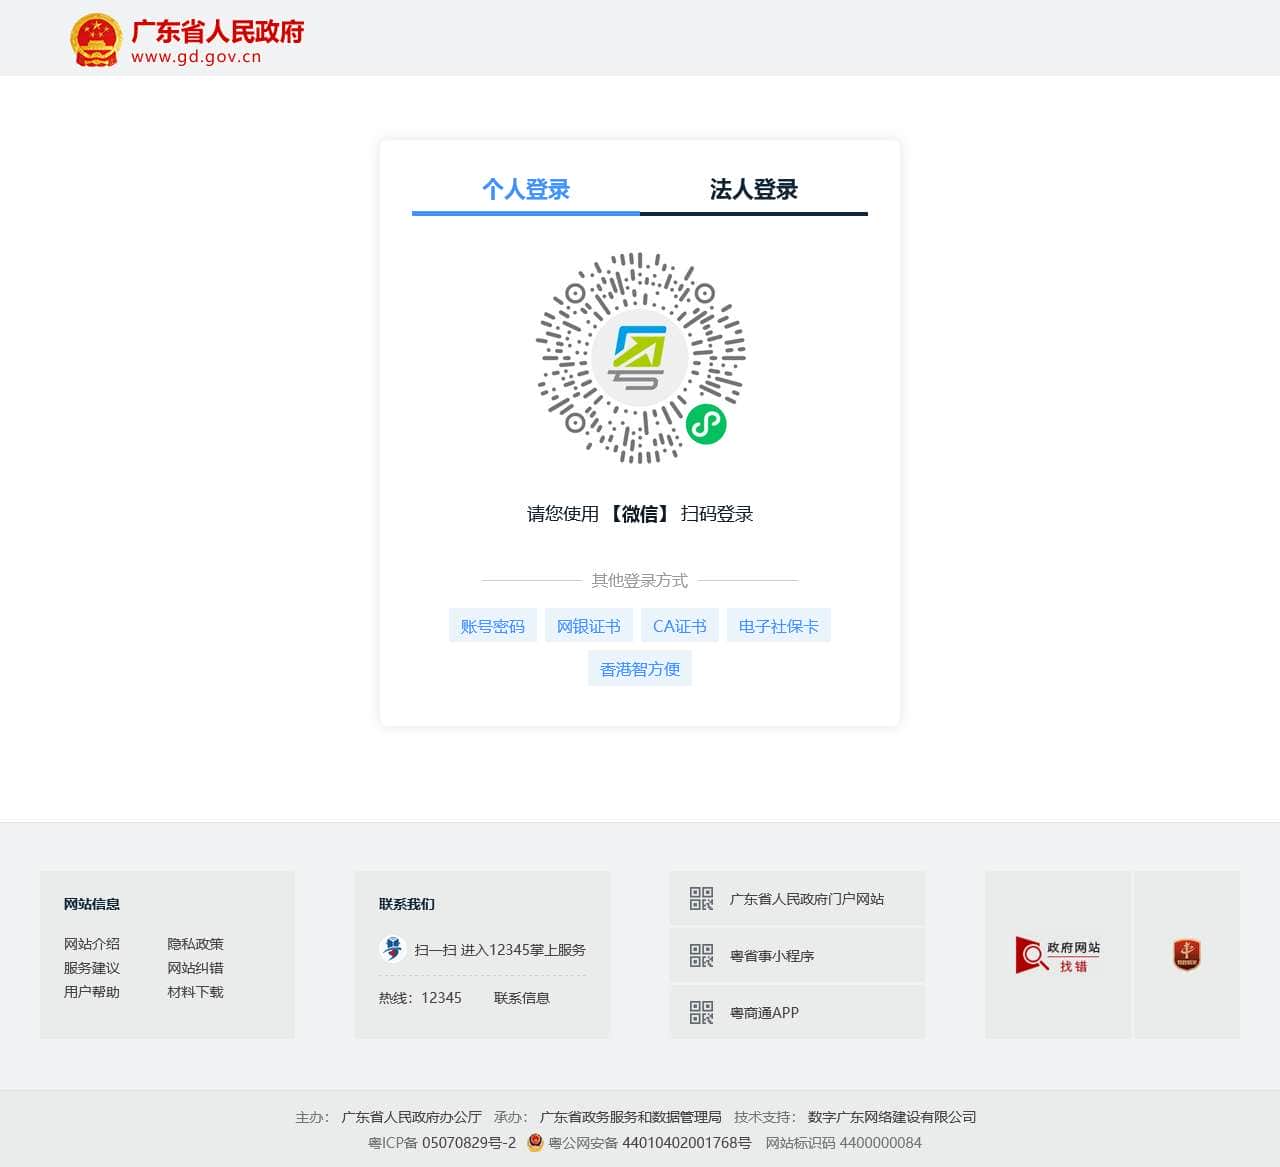Choose CA证书 login method

[x=680, y=626]
